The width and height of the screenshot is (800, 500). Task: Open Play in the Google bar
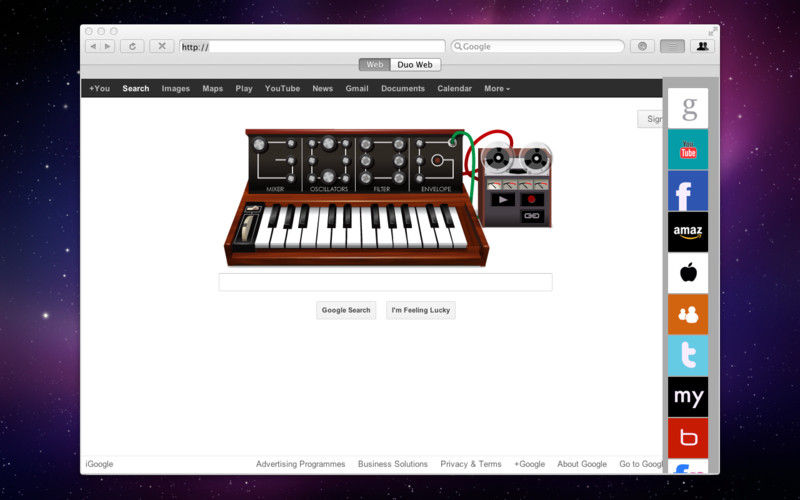pos(244,88)
